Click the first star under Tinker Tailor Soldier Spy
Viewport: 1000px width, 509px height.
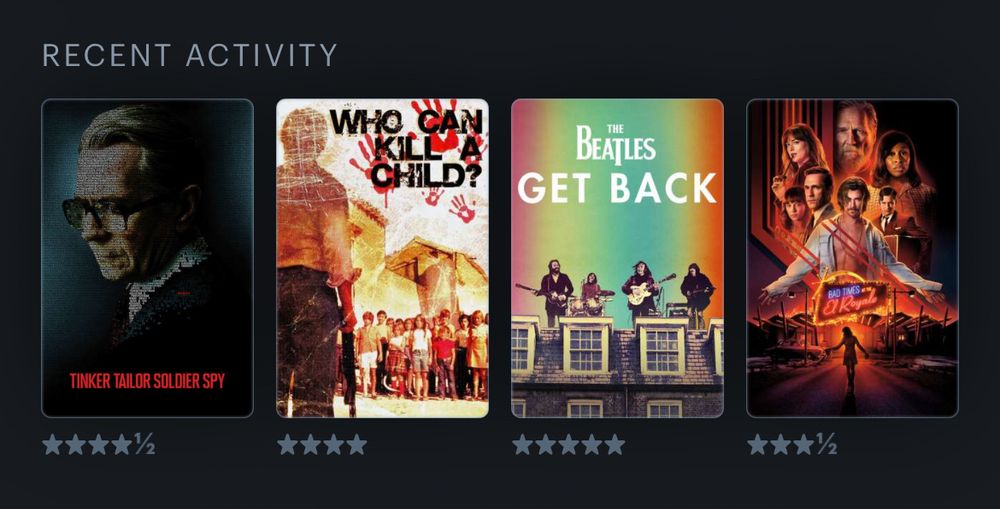pyautogui.click(x=52, y=445)
